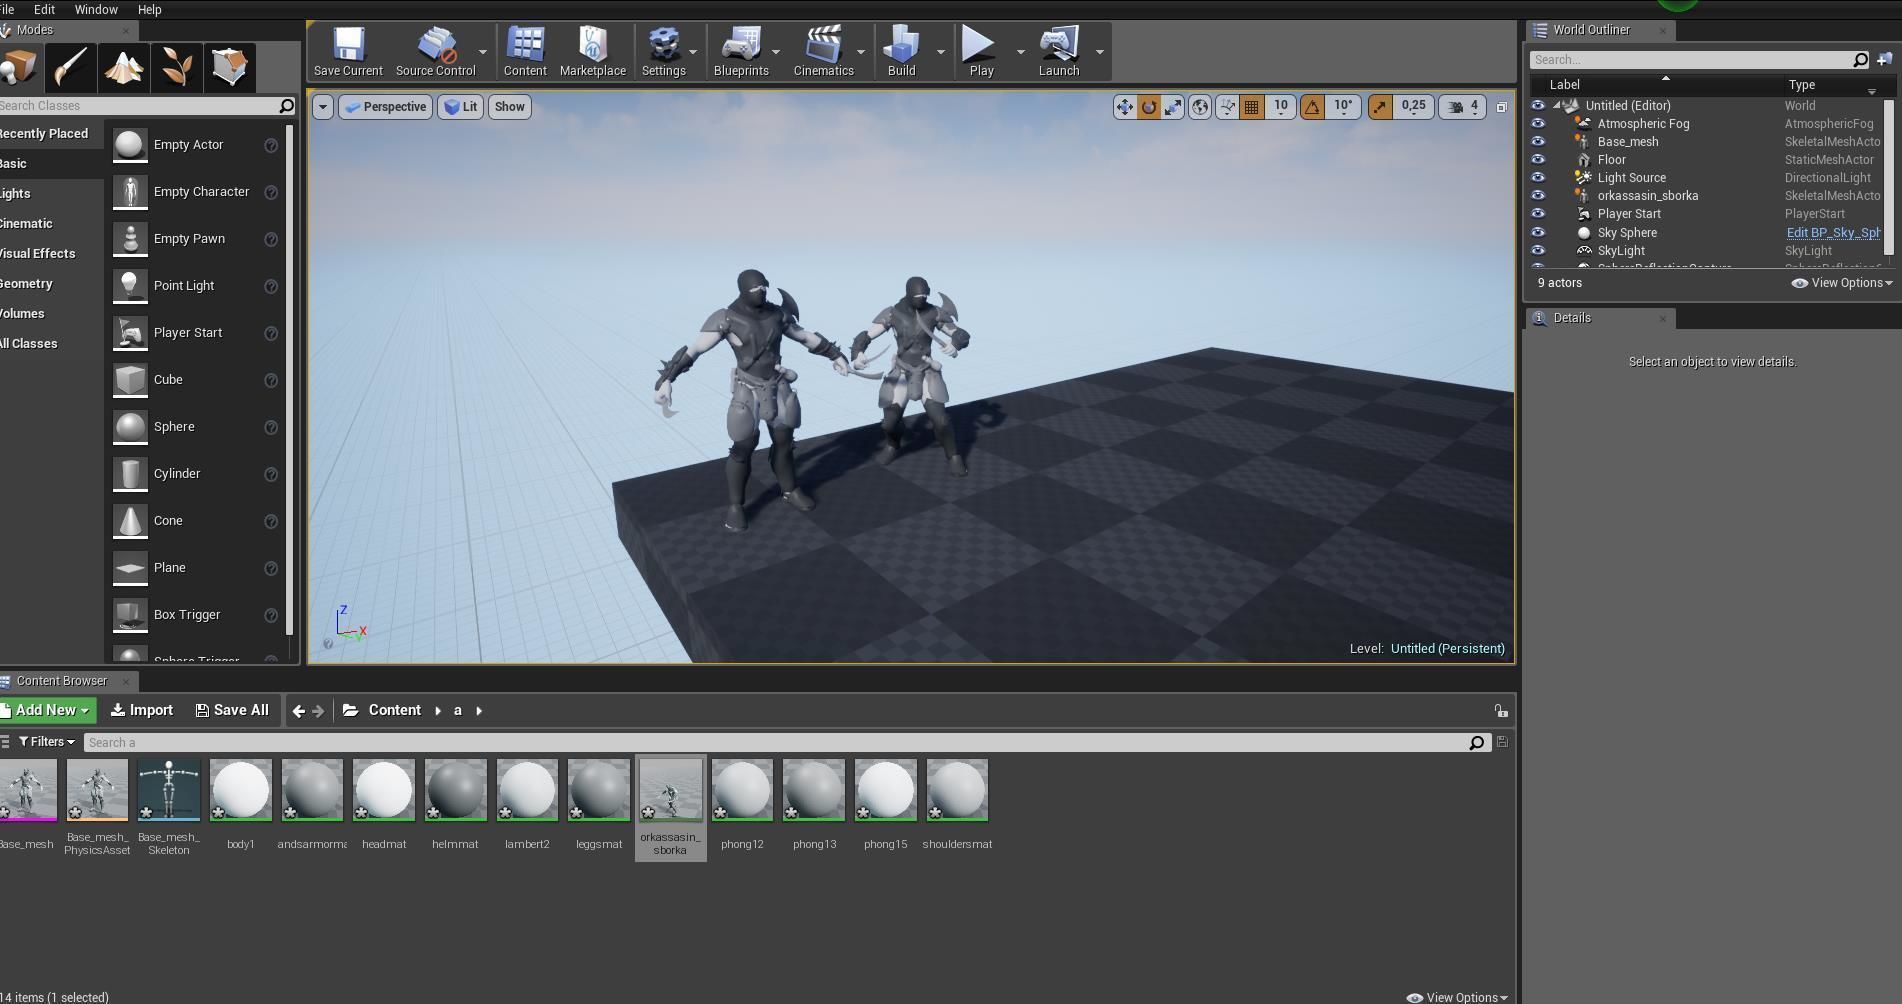Click Save All in the Content Browser
The height and width of the screenshot is (1004, 1902).
pyautogui.click(x=232, y=711)
